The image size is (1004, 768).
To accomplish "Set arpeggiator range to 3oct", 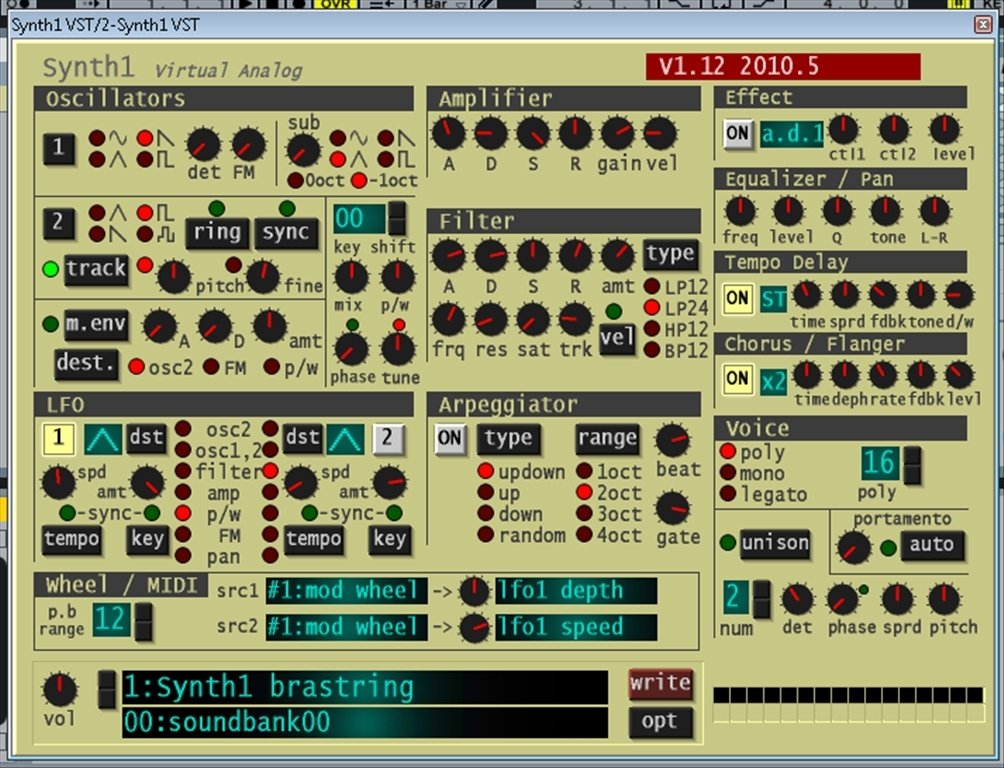I will [x=584, y=513].
